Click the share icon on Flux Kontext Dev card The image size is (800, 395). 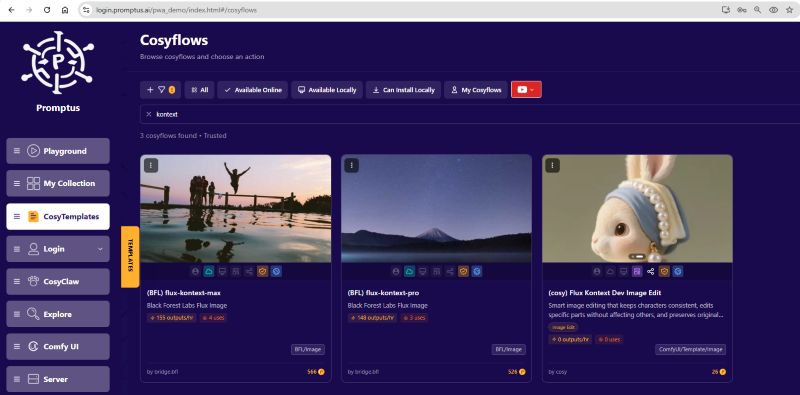tap(651, 271)
